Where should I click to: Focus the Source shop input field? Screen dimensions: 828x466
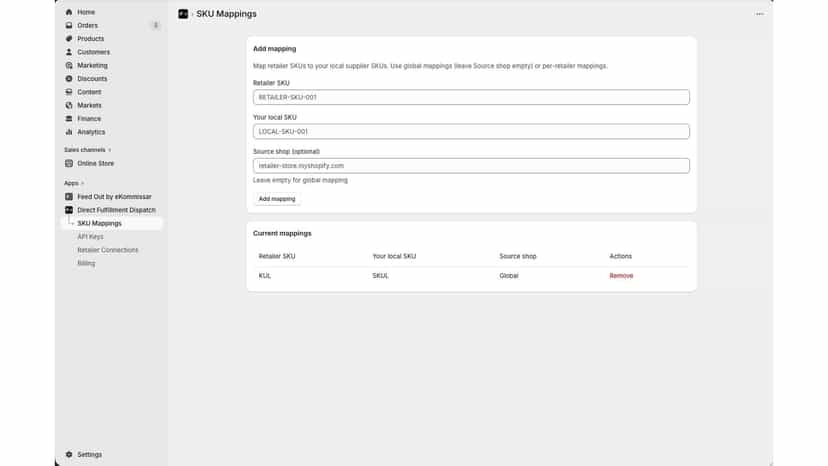(x=471, y=165)
